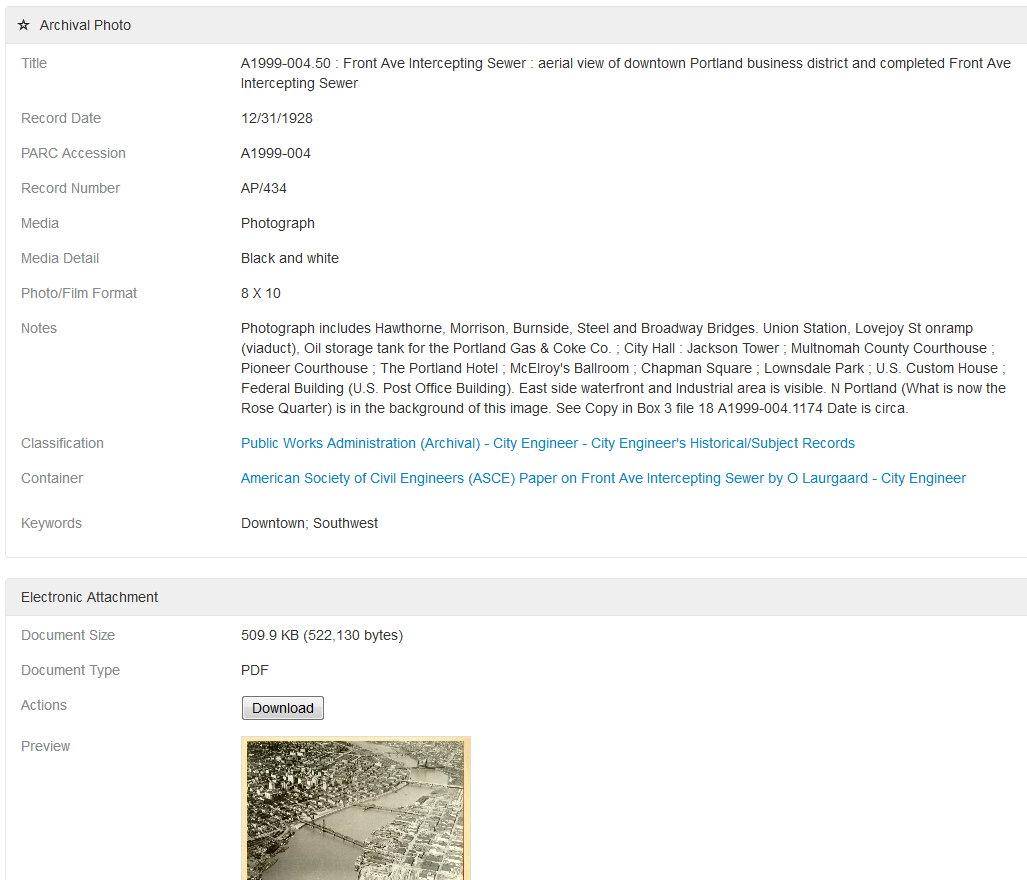Select the record date 12/31/1928
Screen dimensions: 1027x880
(x=276, y=119)
